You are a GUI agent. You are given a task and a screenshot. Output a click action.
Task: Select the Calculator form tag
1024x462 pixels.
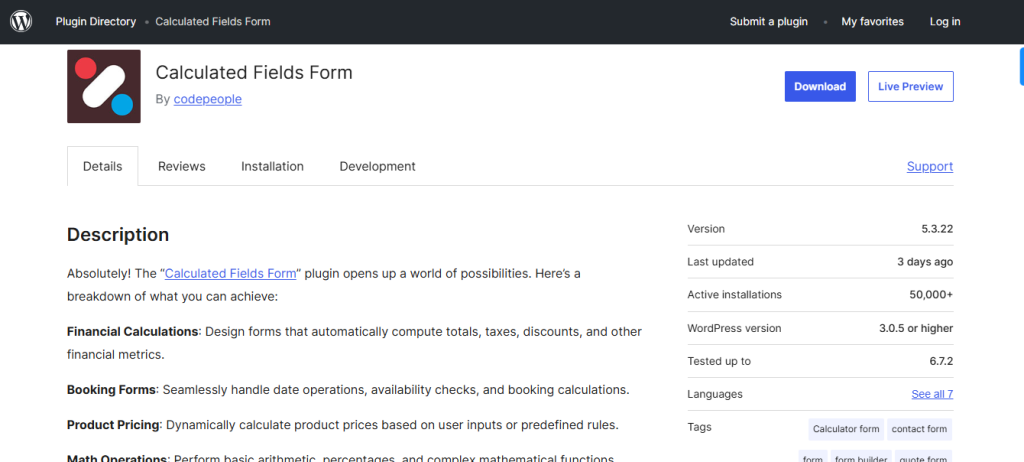click(846, 429)
